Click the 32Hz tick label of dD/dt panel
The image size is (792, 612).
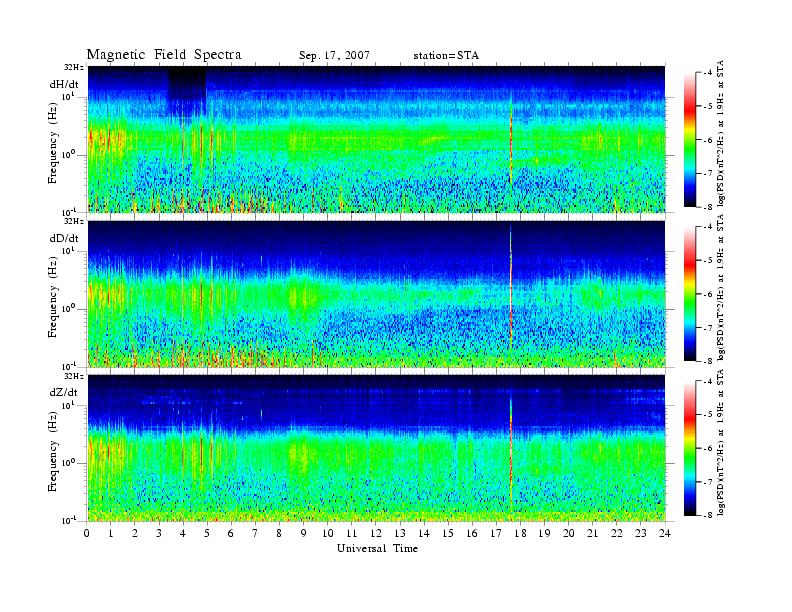coord(73,221)
